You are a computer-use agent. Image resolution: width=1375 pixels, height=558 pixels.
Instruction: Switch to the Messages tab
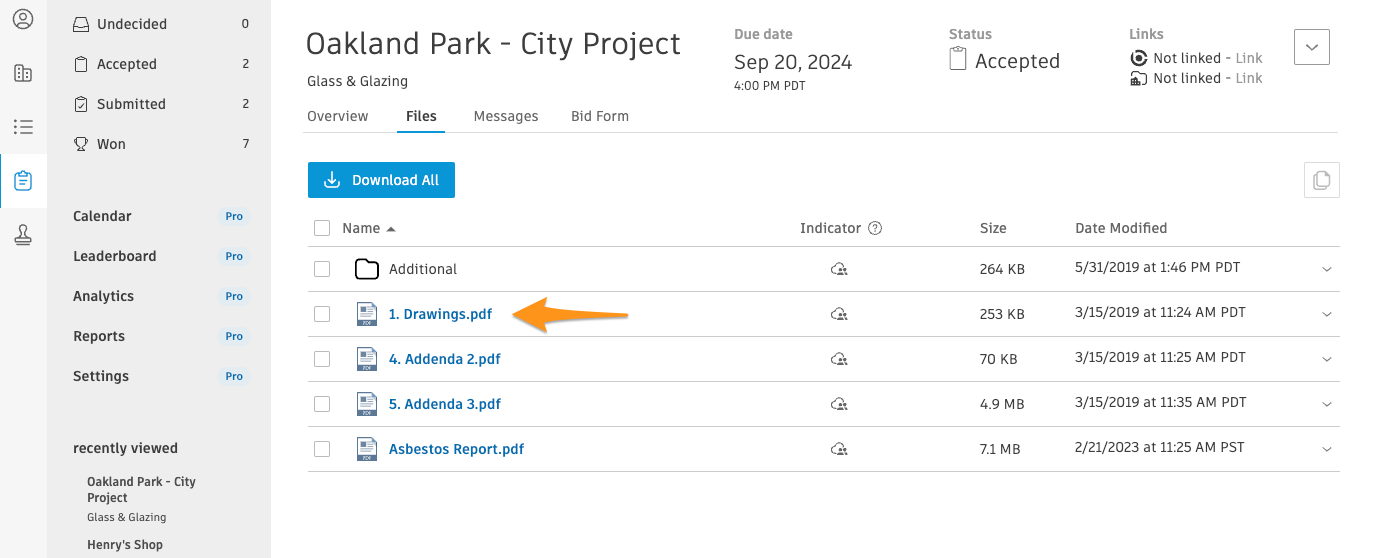[506, 116]
